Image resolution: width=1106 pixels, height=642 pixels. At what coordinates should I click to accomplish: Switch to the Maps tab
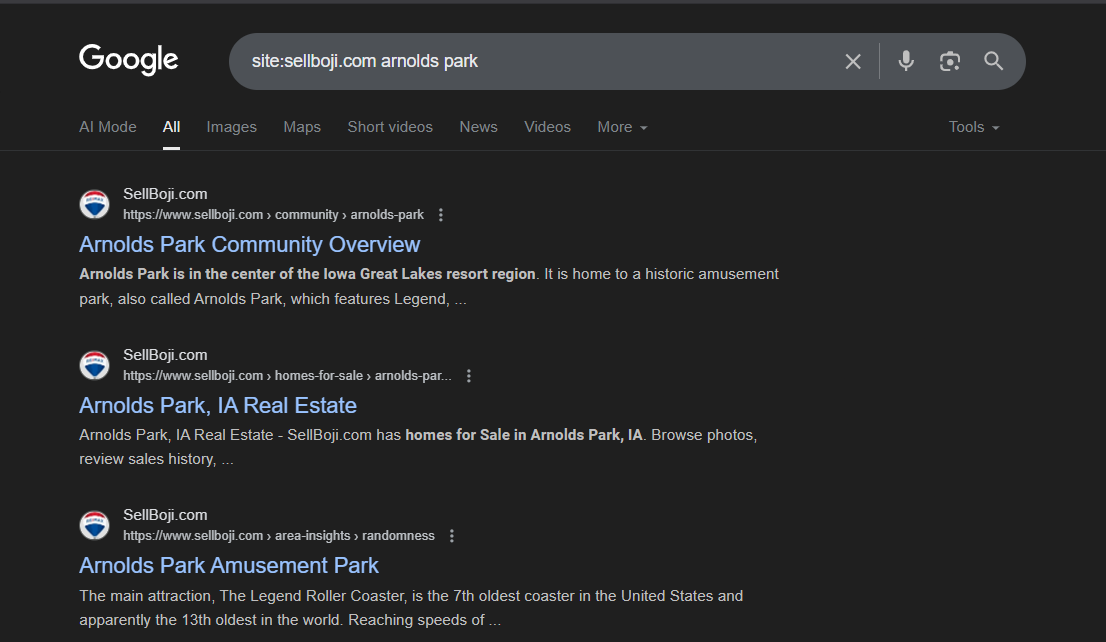tap(302, 127)
